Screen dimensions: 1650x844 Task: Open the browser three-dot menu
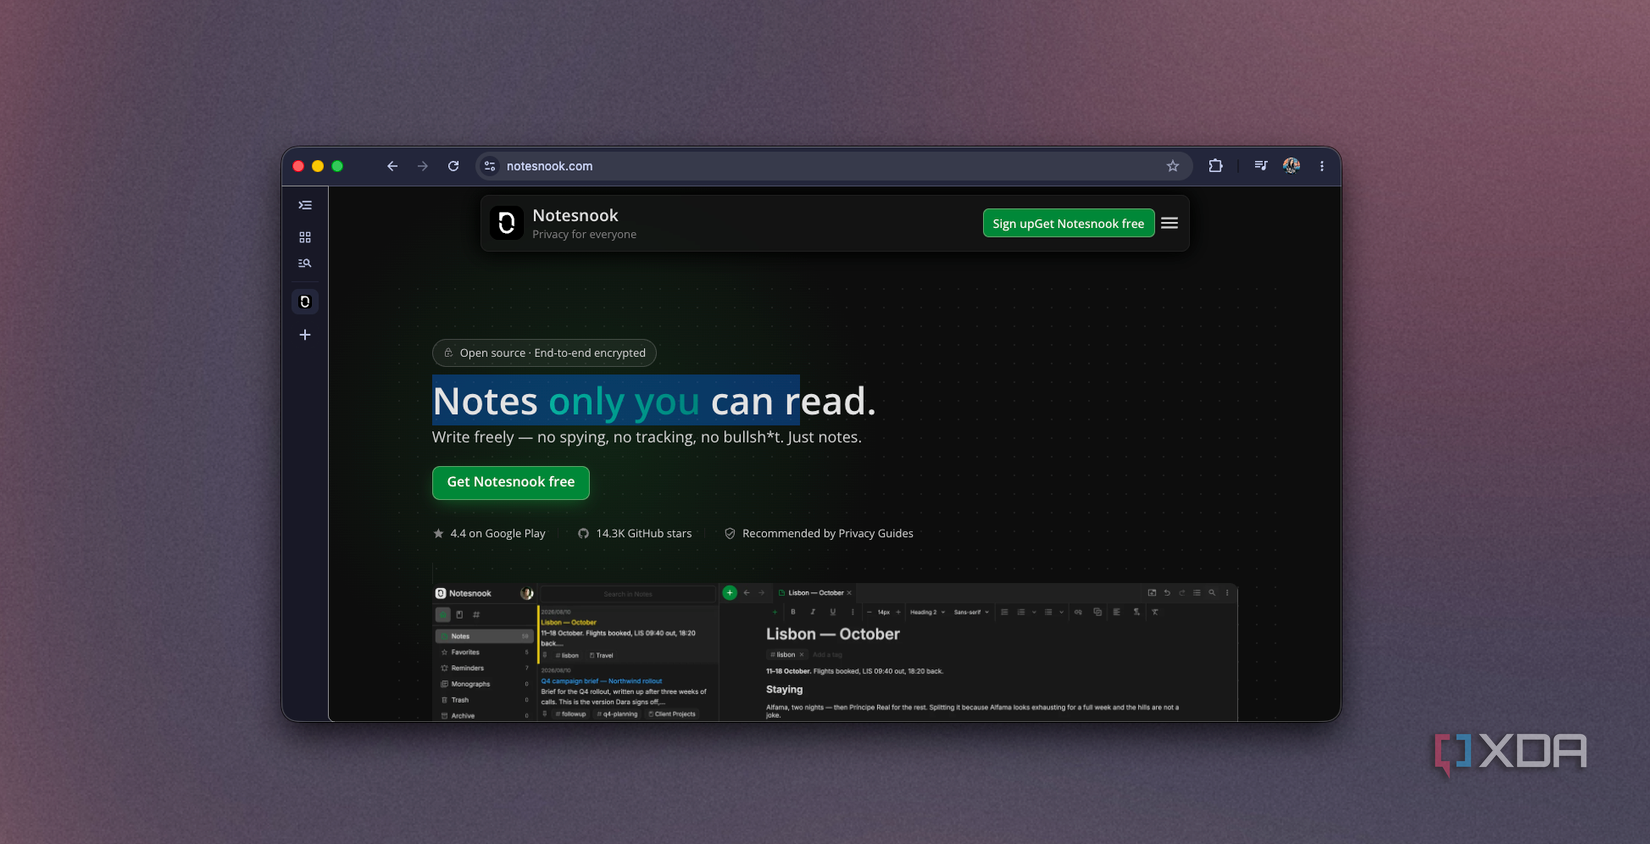click(1322, 166)
